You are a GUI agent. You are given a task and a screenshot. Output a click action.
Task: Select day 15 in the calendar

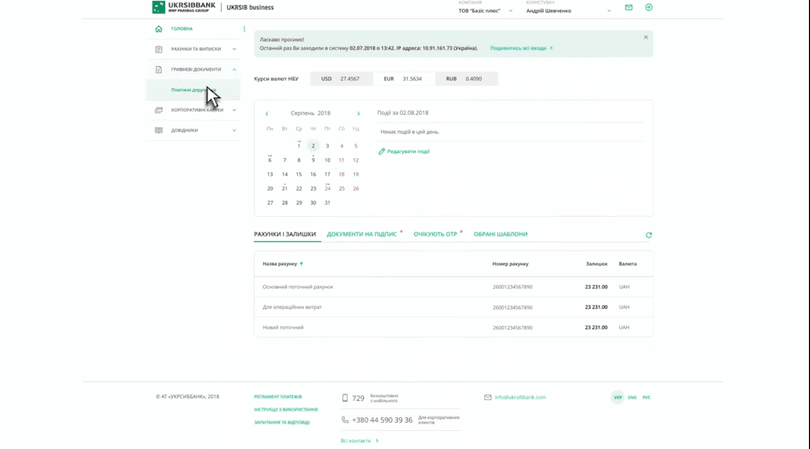point(298,174)
